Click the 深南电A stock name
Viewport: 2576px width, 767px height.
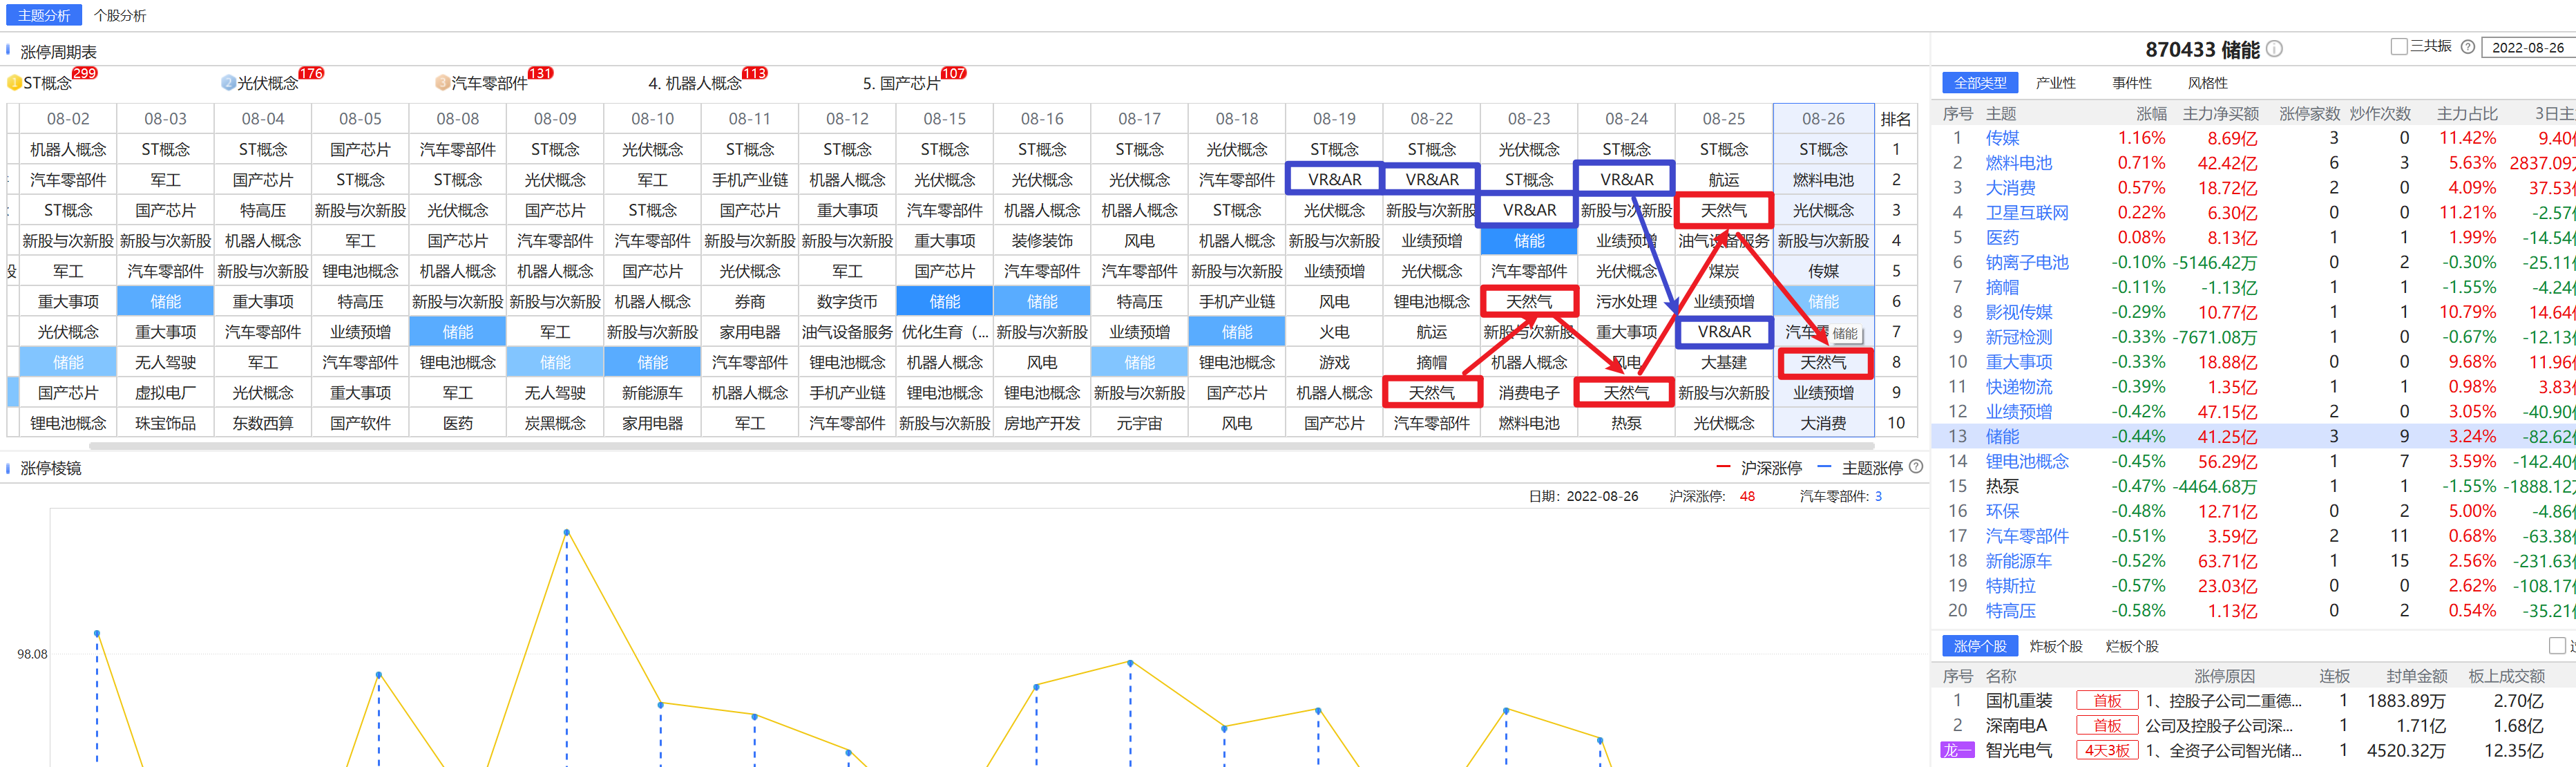pyautogui.click(x=2016, y=726)
